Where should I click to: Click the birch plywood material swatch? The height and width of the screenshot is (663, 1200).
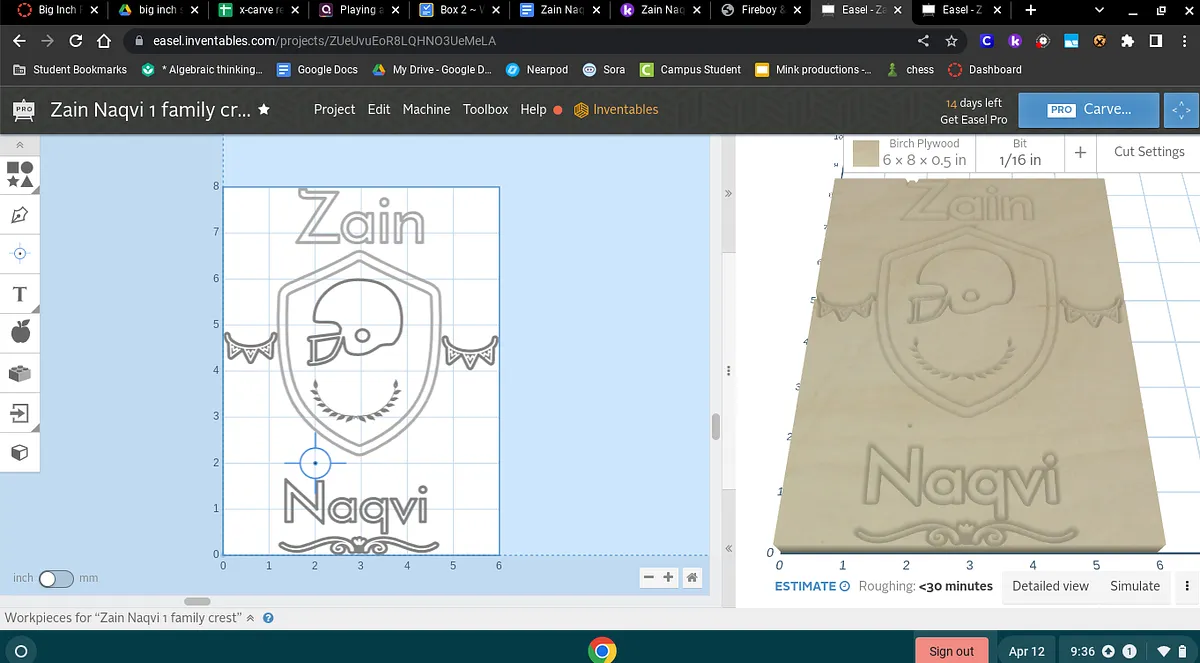pos(863,152)
